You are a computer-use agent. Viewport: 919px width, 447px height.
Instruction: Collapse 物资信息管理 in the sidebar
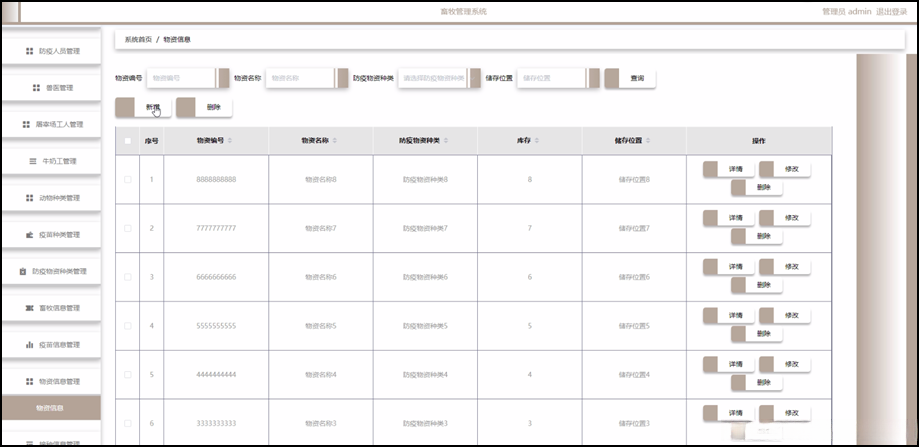pyautogui.click(x=51, y=381)
